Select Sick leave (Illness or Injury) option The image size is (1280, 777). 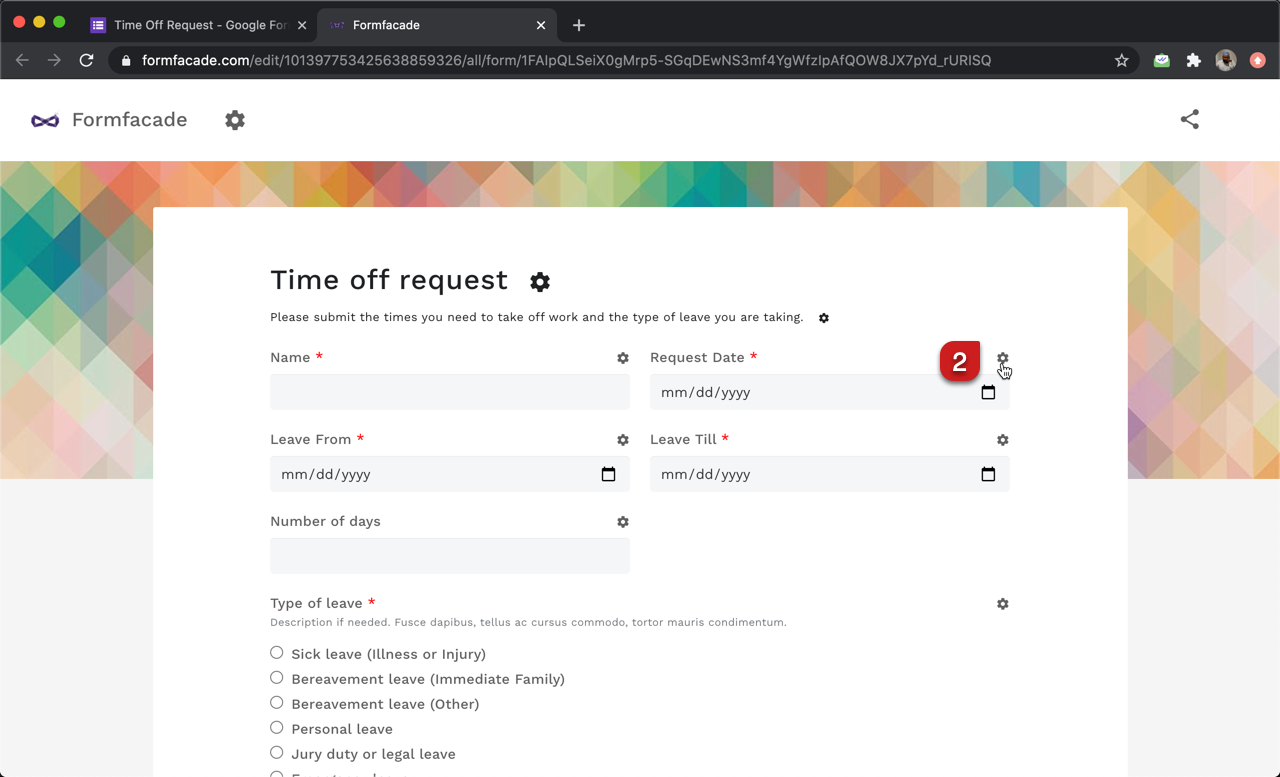pos(277,653)
